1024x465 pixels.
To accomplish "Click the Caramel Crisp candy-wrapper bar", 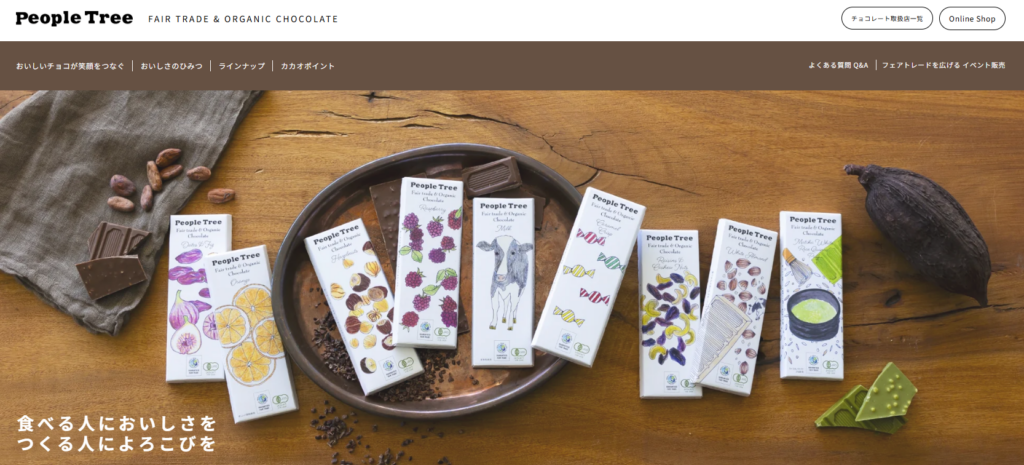I will point(588,276).
